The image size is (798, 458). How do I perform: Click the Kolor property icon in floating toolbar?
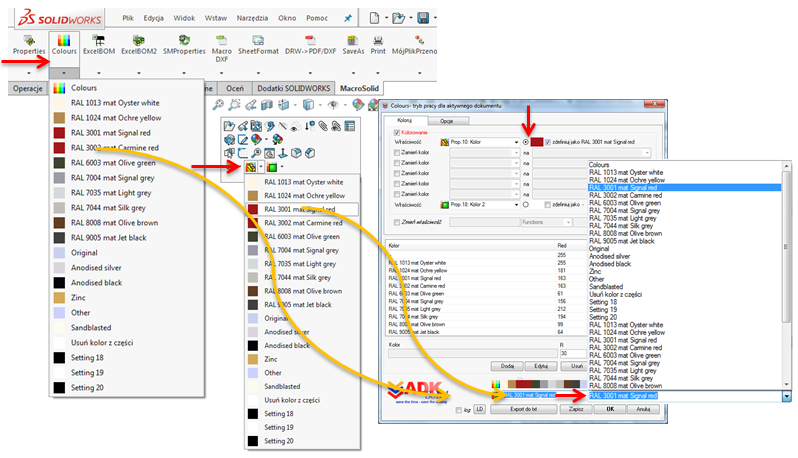coord(250,167)
